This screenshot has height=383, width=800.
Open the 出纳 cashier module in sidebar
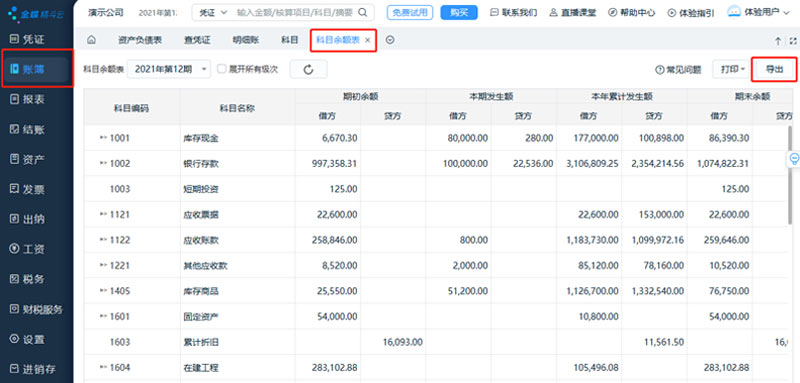pos(28,219)
